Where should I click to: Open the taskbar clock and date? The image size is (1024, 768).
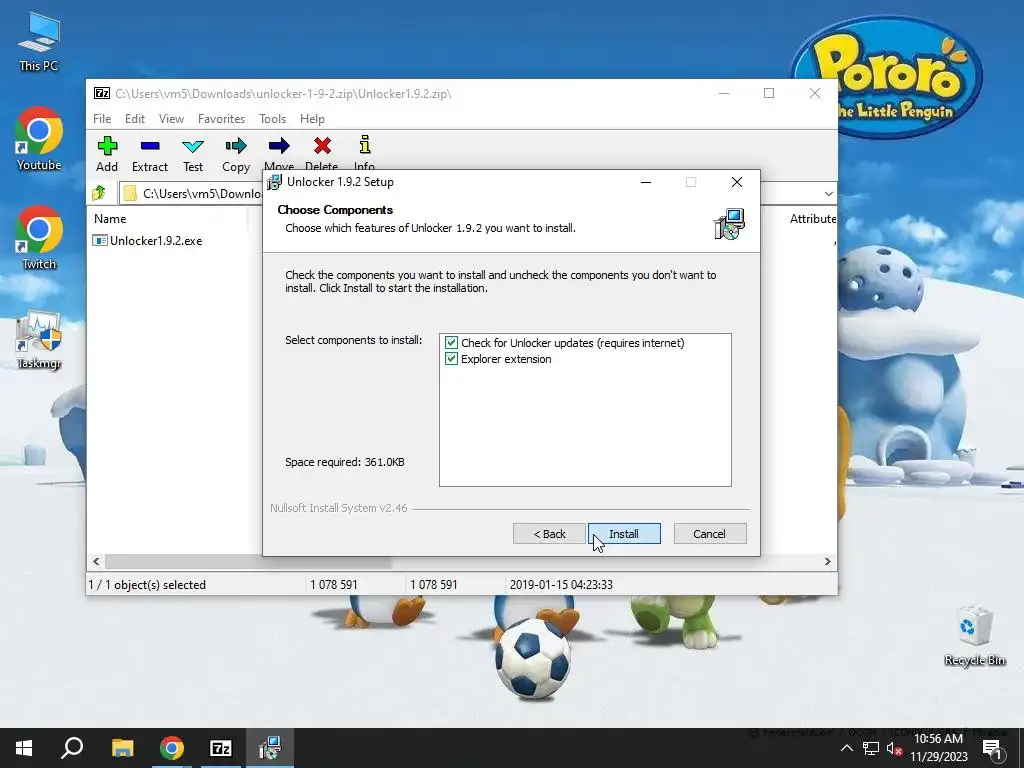[x=938, y=748]
